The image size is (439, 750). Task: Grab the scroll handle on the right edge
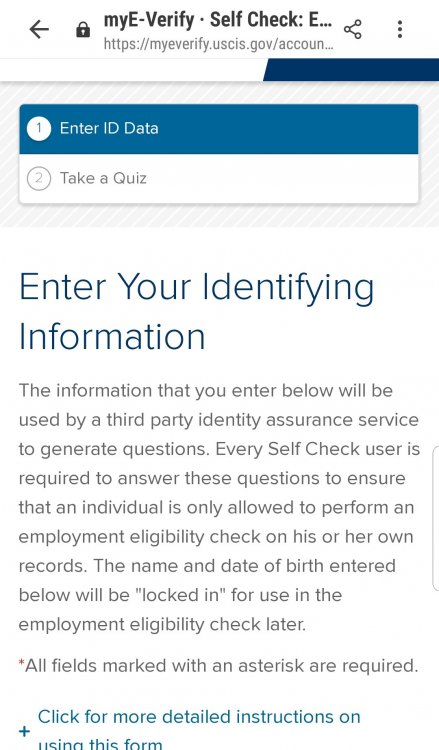tap(436, 518)
